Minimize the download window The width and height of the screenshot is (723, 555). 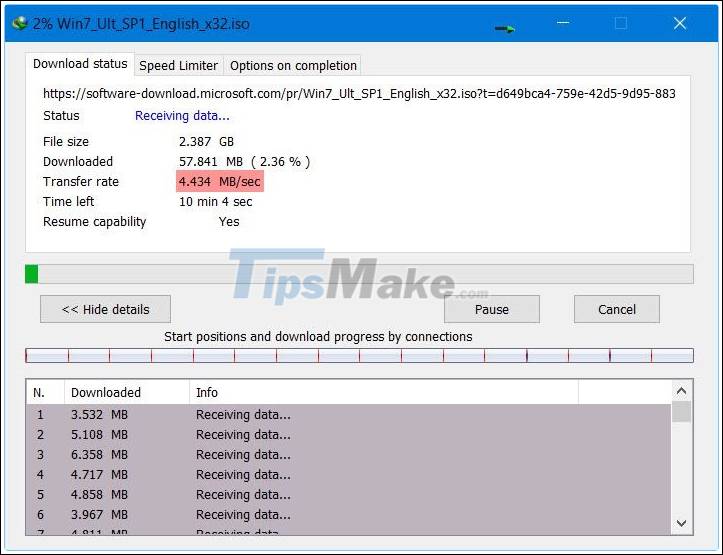coord(563,23)
